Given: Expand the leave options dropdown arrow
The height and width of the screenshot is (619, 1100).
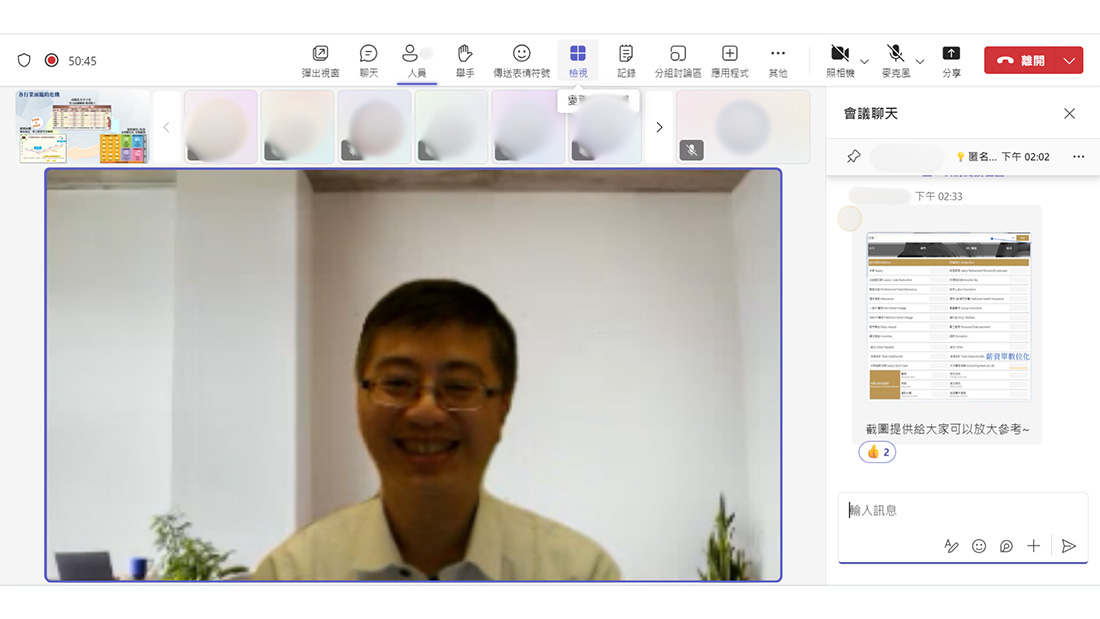Looking at the screenshot, I should point(1070,60).
